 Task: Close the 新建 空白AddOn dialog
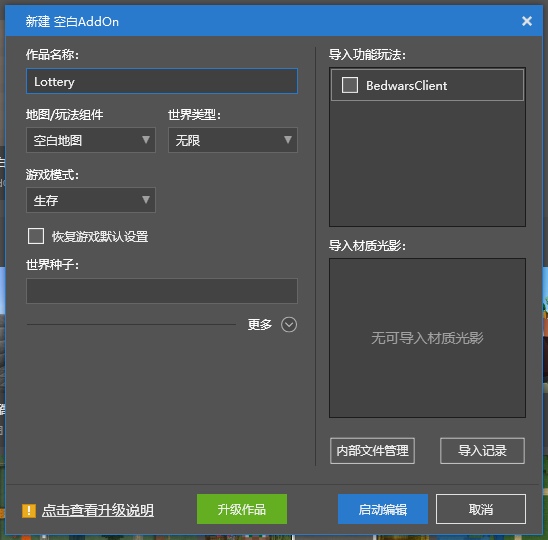pyautogui.click(x=527, y=21)
